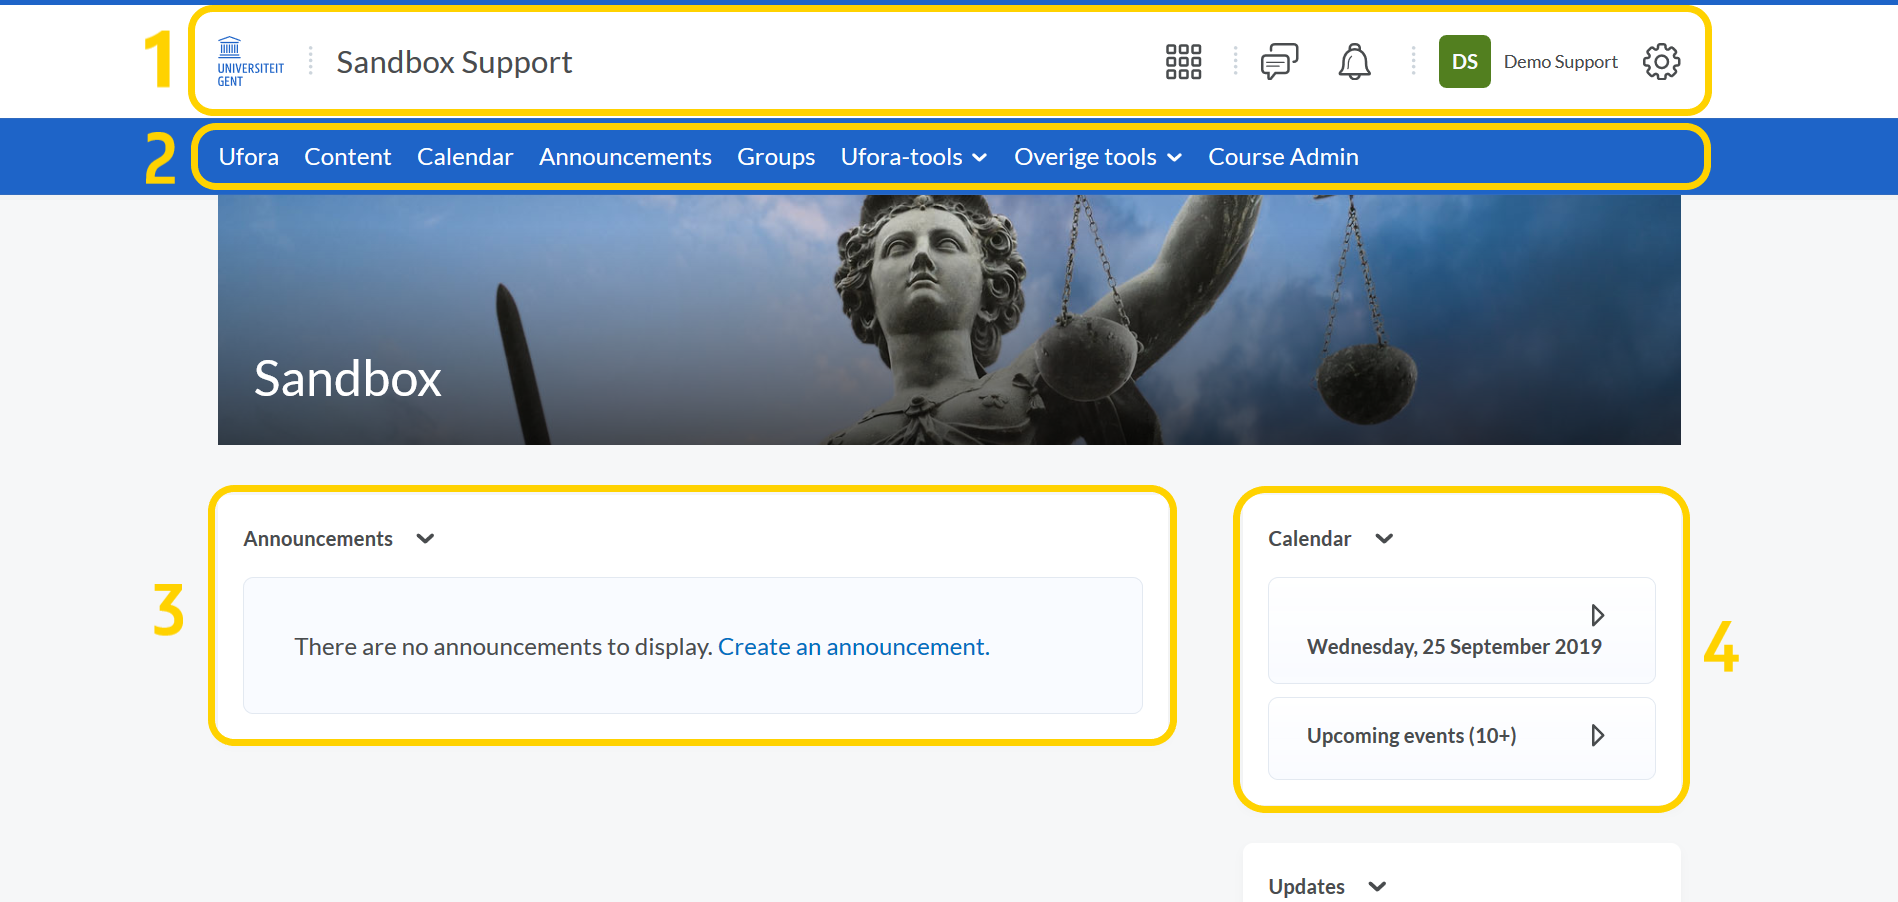Open the Announcements widget dropdown chevron
1898x902 pixels.
click(425, 539)
